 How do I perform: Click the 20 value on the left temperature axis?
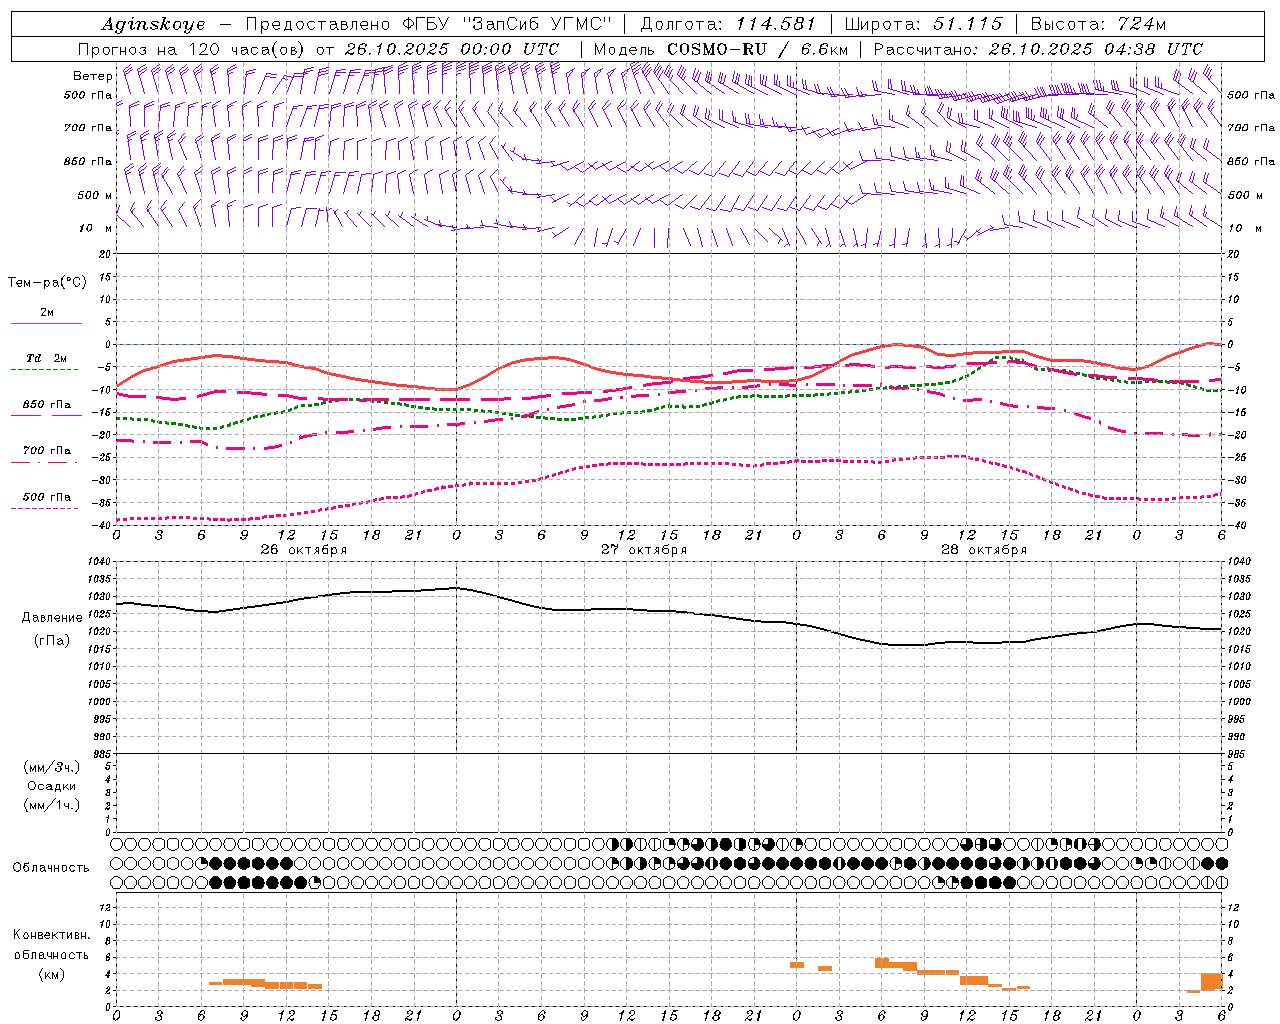(106, 254)
